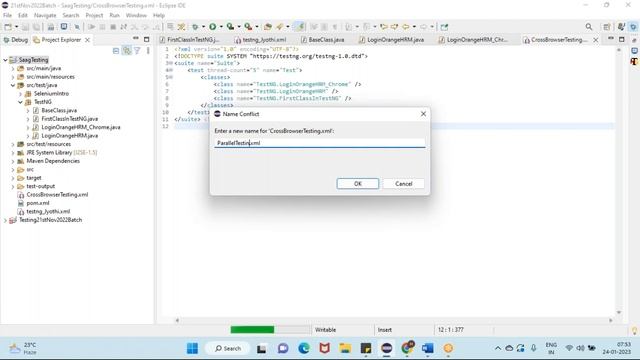Screen dimensions: 640x360
Task: Open the Edit menu
Action: click(22, 15)
